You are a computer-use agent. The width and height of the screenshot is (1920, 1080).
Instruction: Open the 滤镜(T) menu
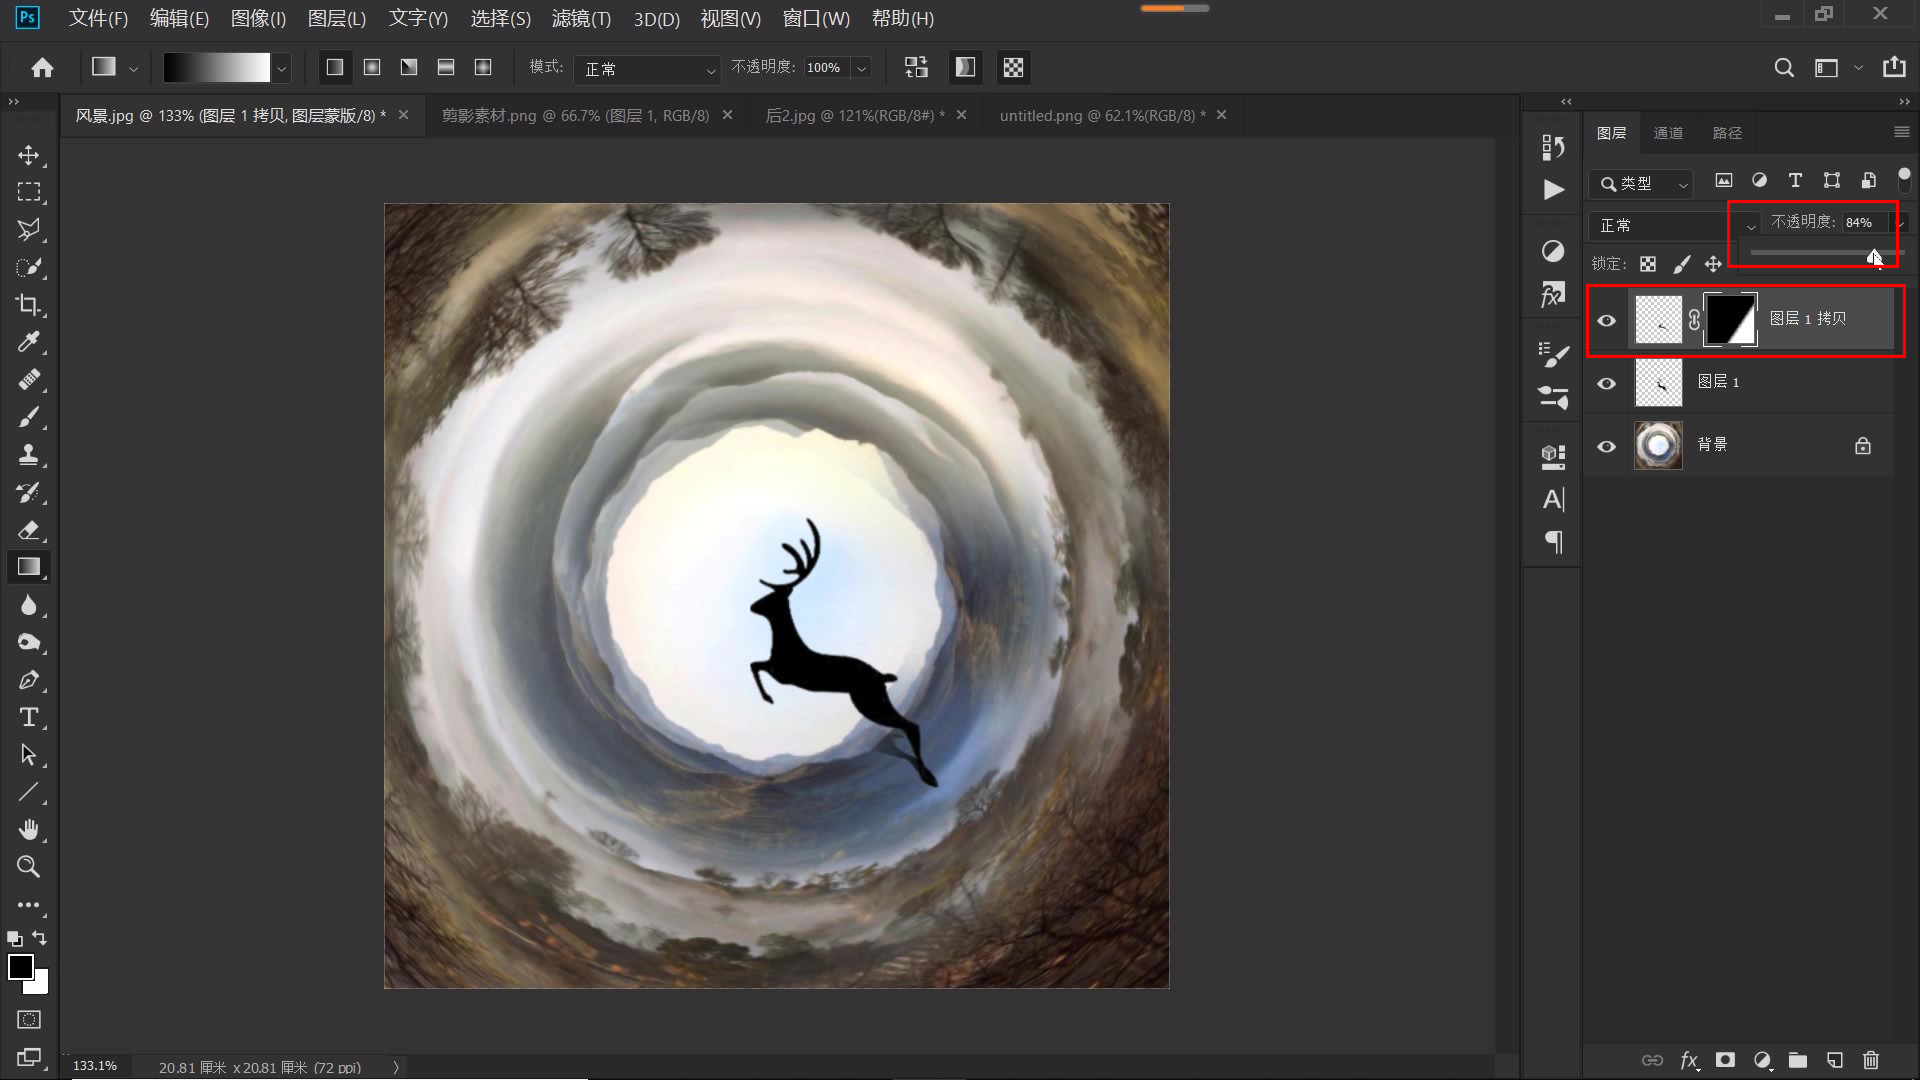(x=581, y=19)
